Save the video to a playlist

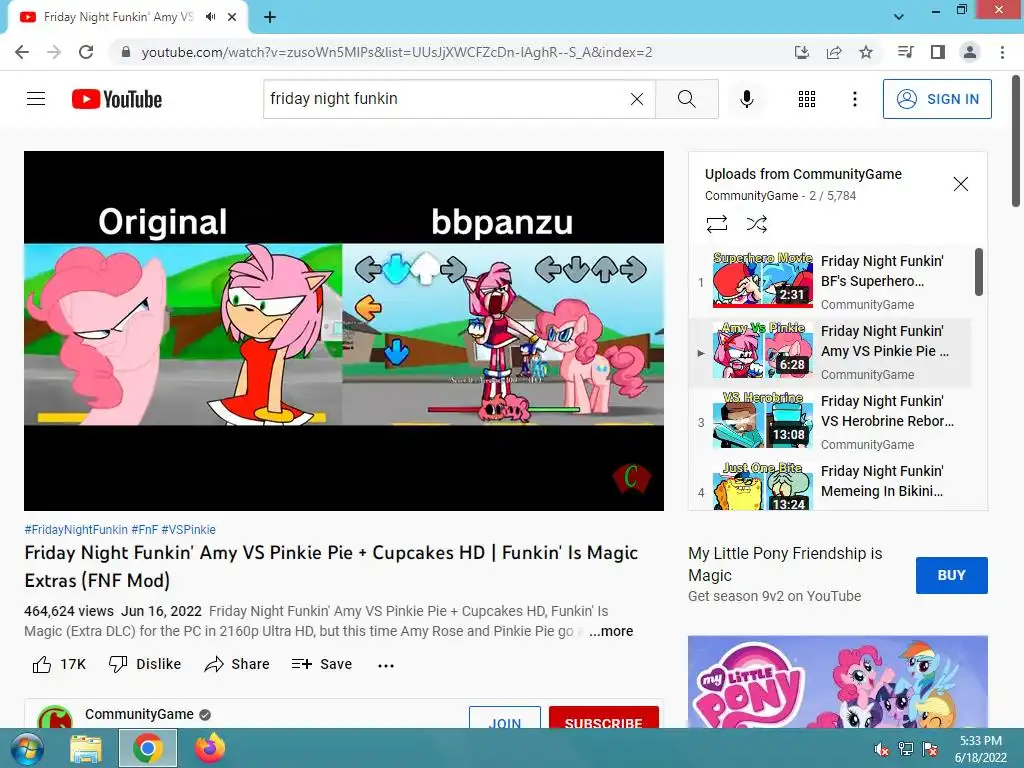click(322, 664)
